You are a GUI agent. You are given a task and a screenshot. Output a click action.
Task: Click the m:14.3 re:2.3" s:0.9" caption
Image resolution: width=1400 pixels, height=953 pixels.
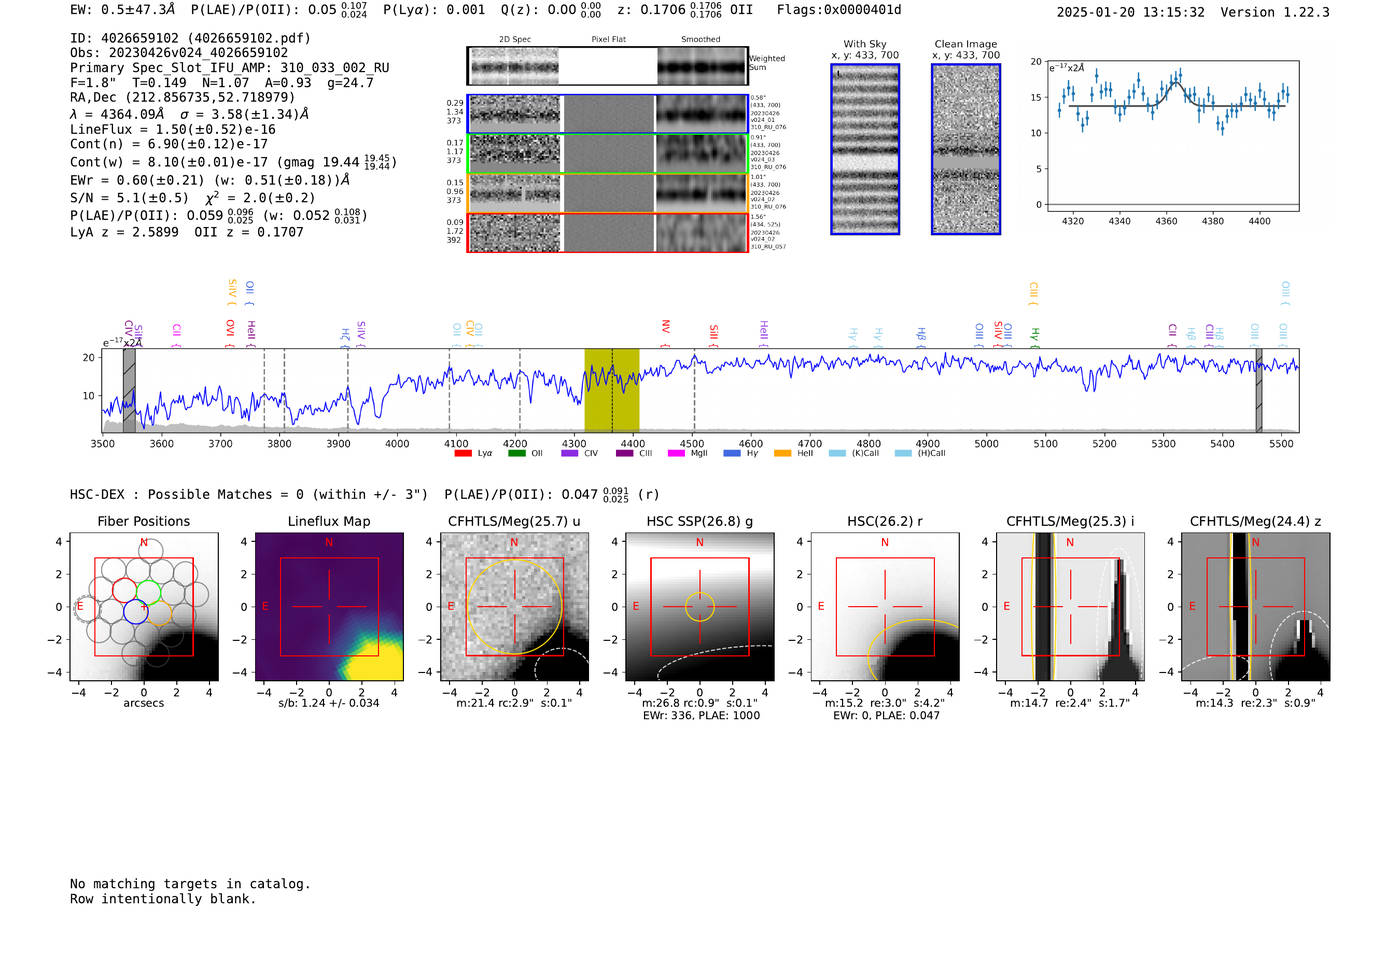(x=1256, y=703)
